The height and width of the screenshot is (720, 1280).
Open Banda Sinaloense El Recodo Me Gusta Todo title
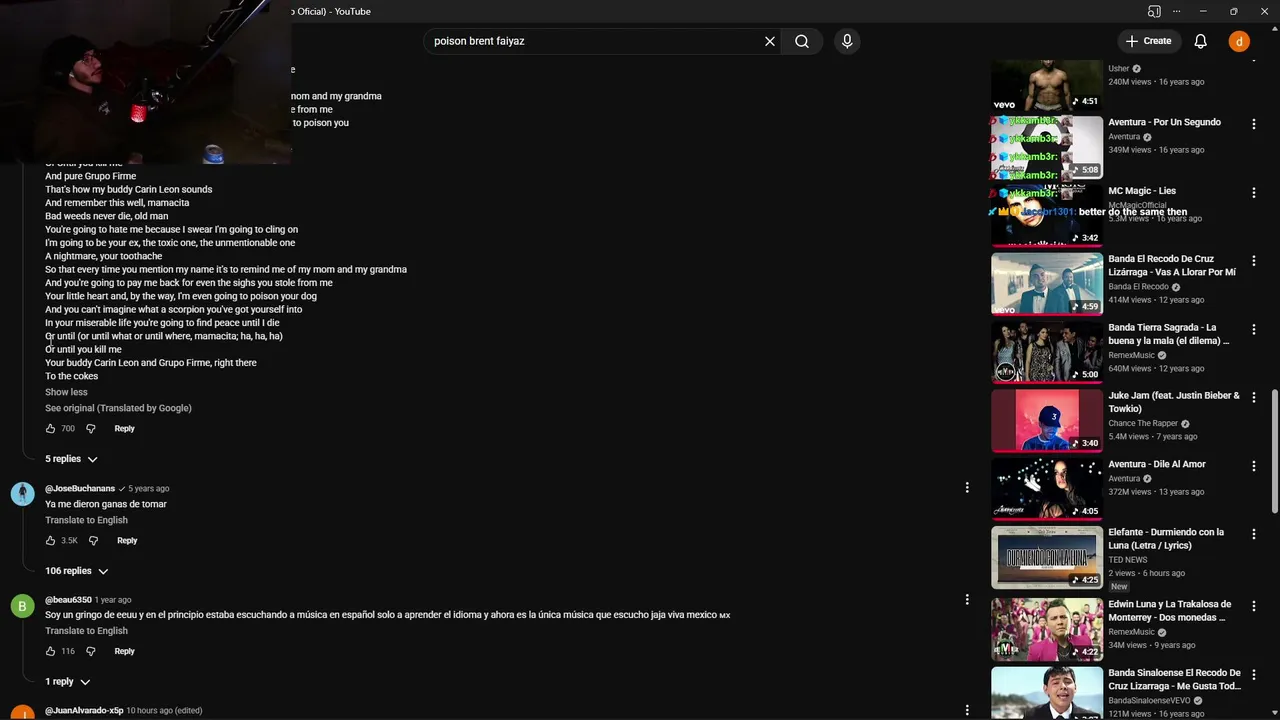pyautogui.click(x=1174, y=680)
